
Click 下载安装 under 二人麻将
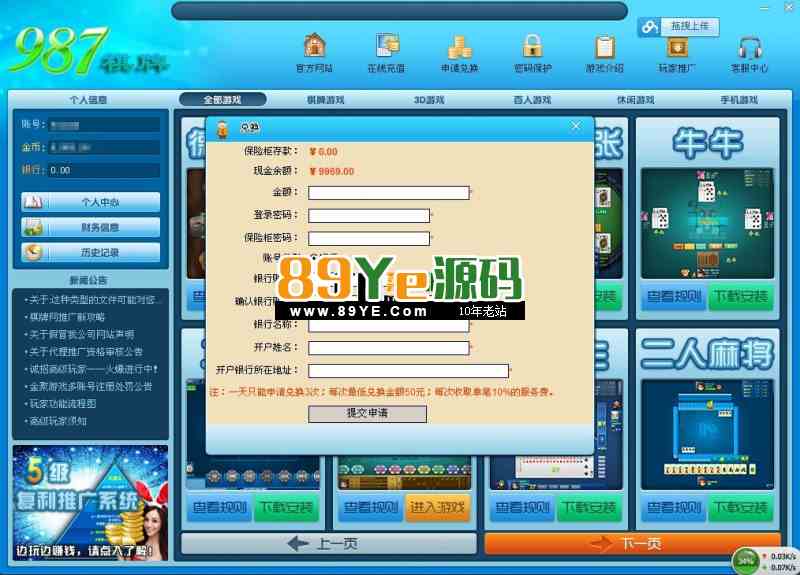pyautogui.click(x=740, y=508)
